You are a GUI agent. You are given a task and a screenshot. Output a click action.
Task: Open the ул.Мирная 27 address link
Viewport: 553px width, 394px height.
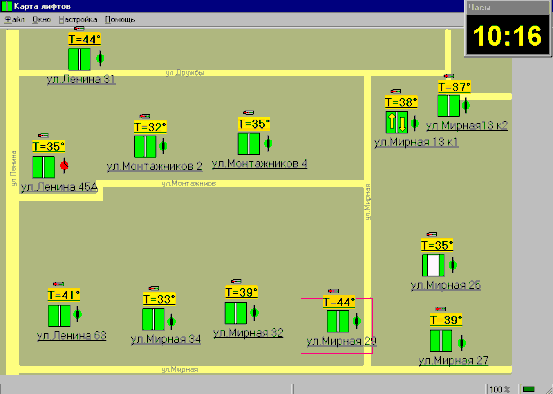click(x=454, y=360)
